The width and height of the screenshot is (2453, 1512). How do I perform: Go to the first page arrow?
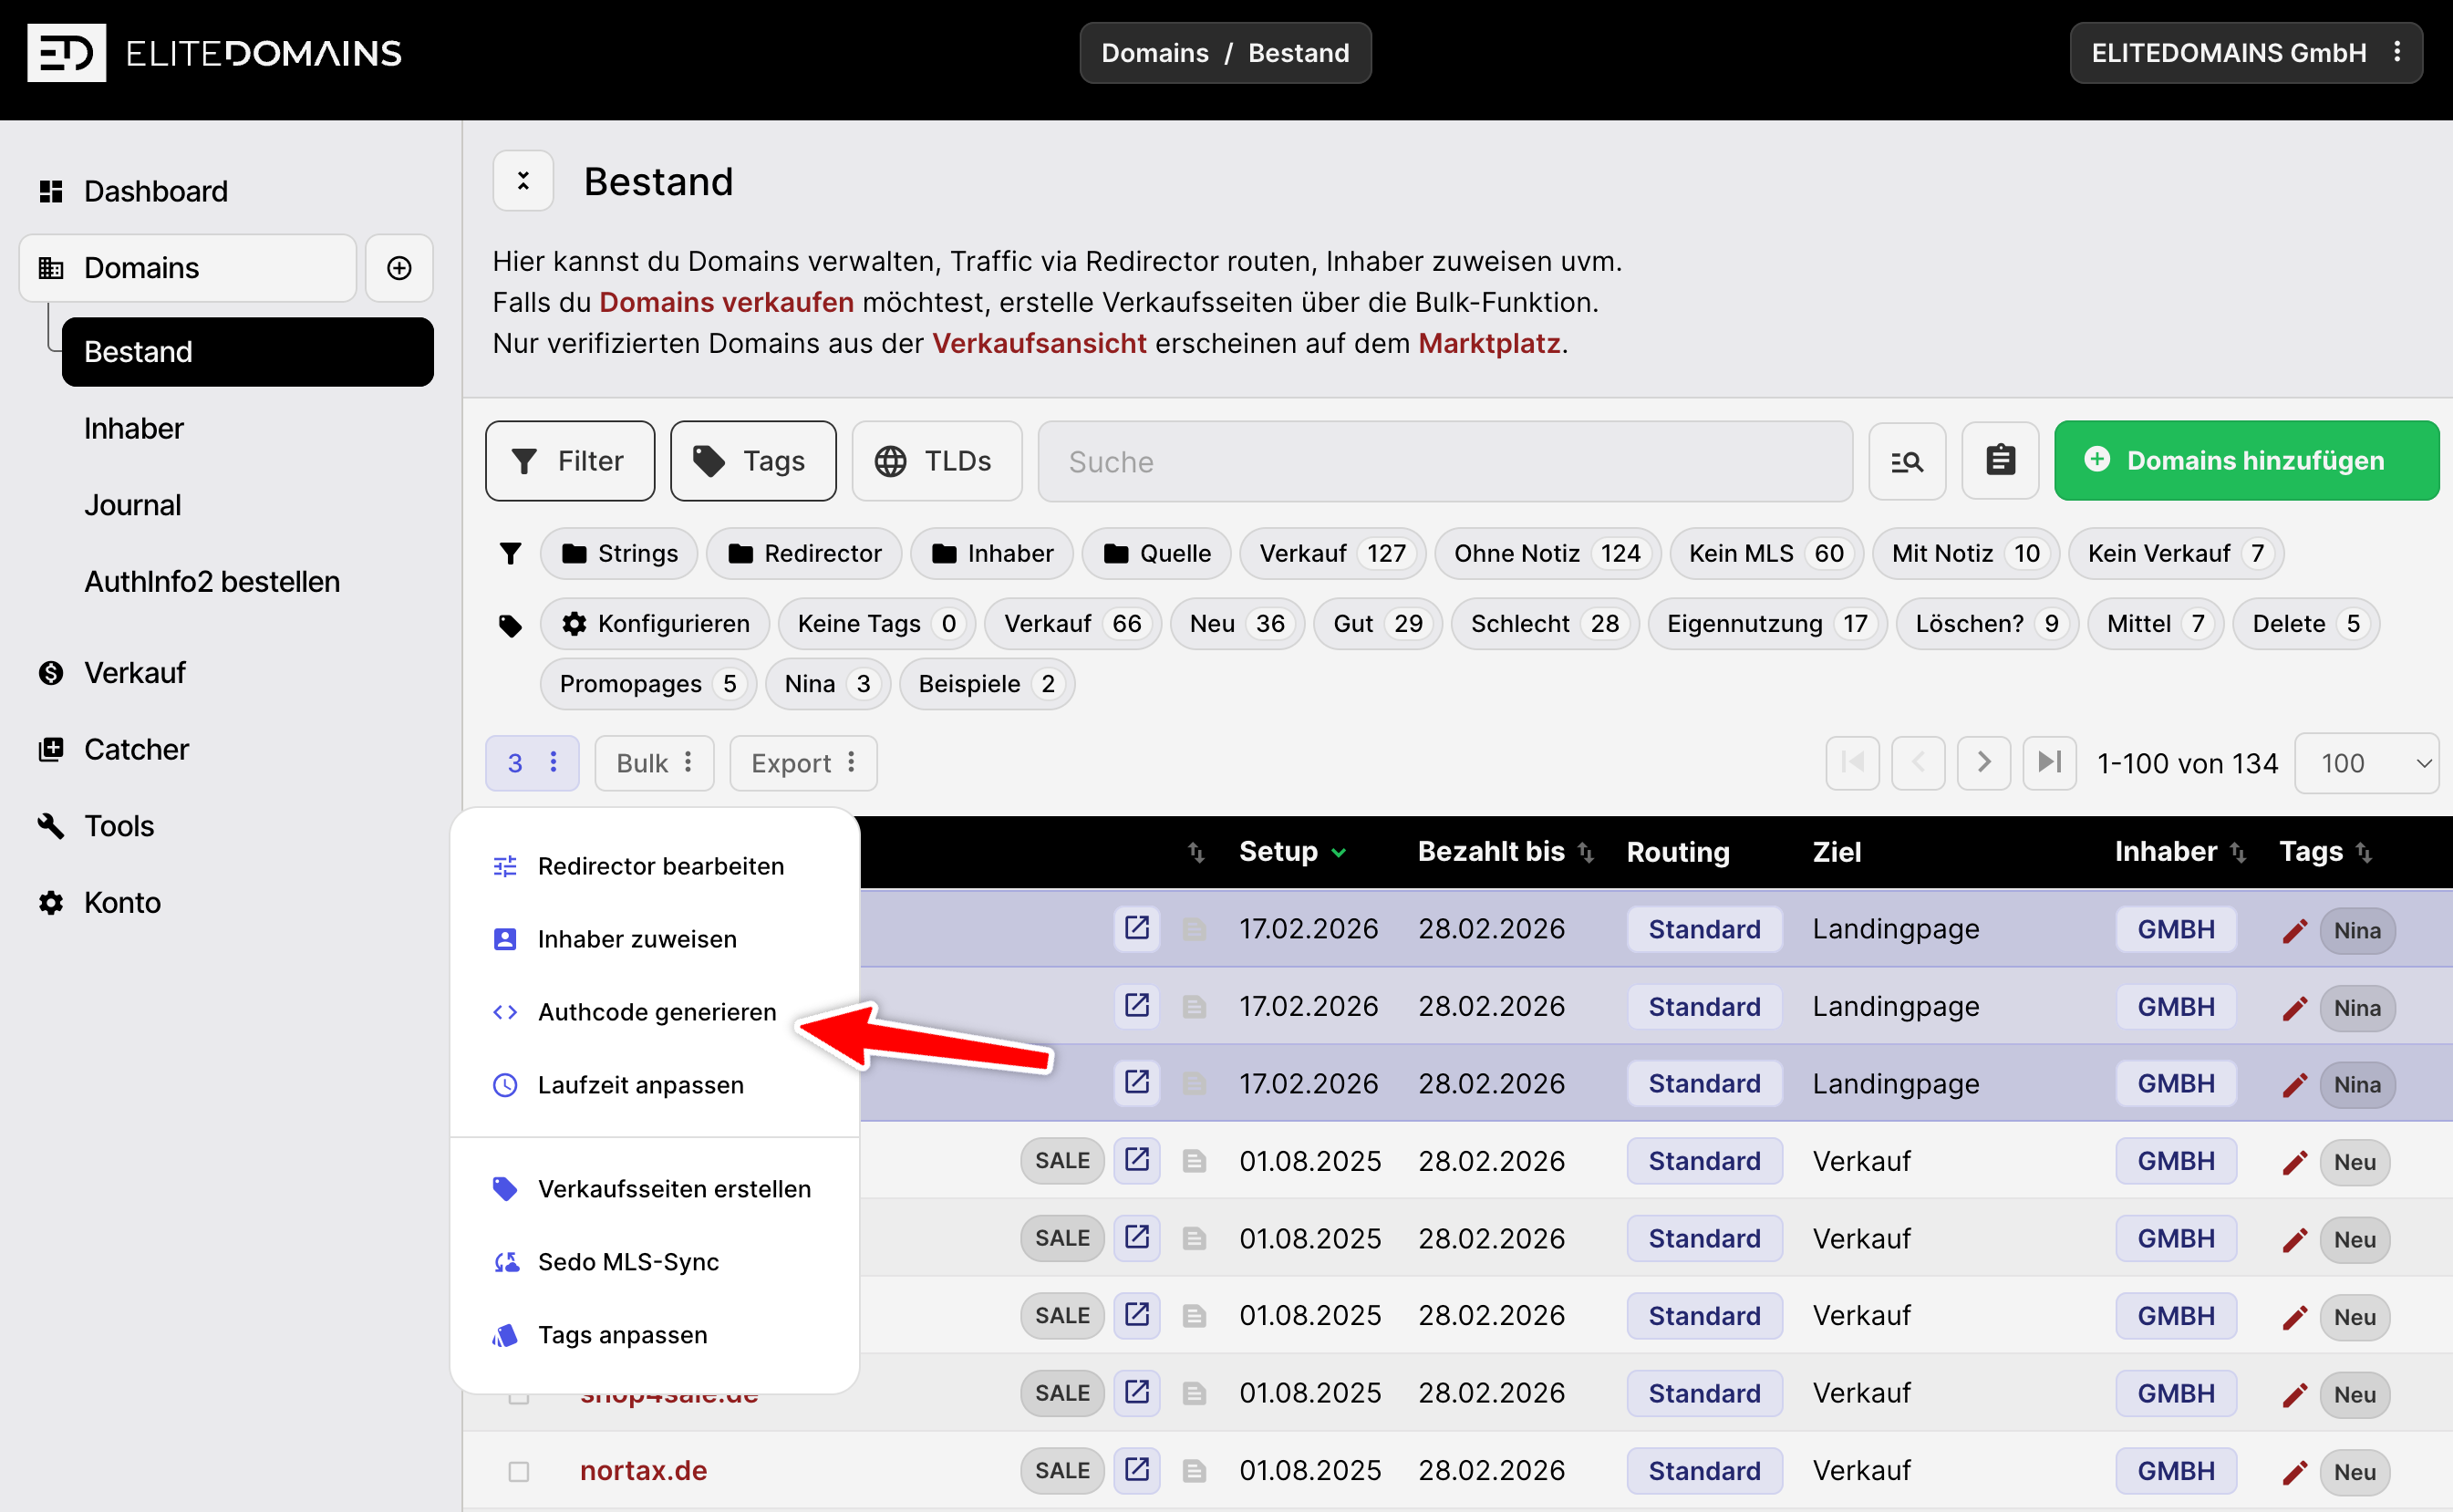1852,763
